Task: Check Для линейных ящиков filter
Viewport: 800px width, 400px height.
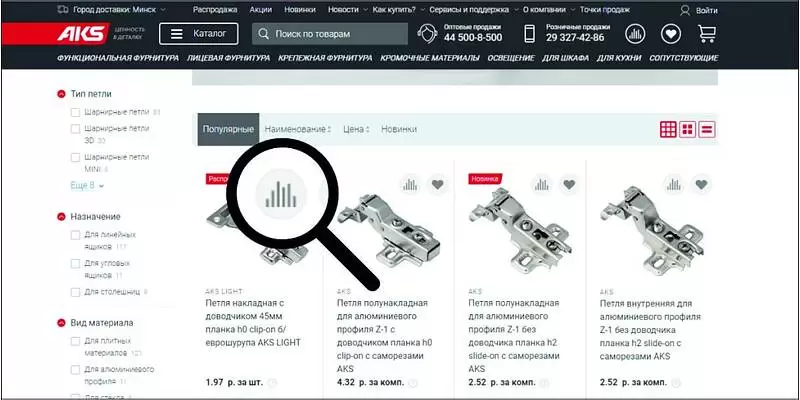Action: coord(75,235)
